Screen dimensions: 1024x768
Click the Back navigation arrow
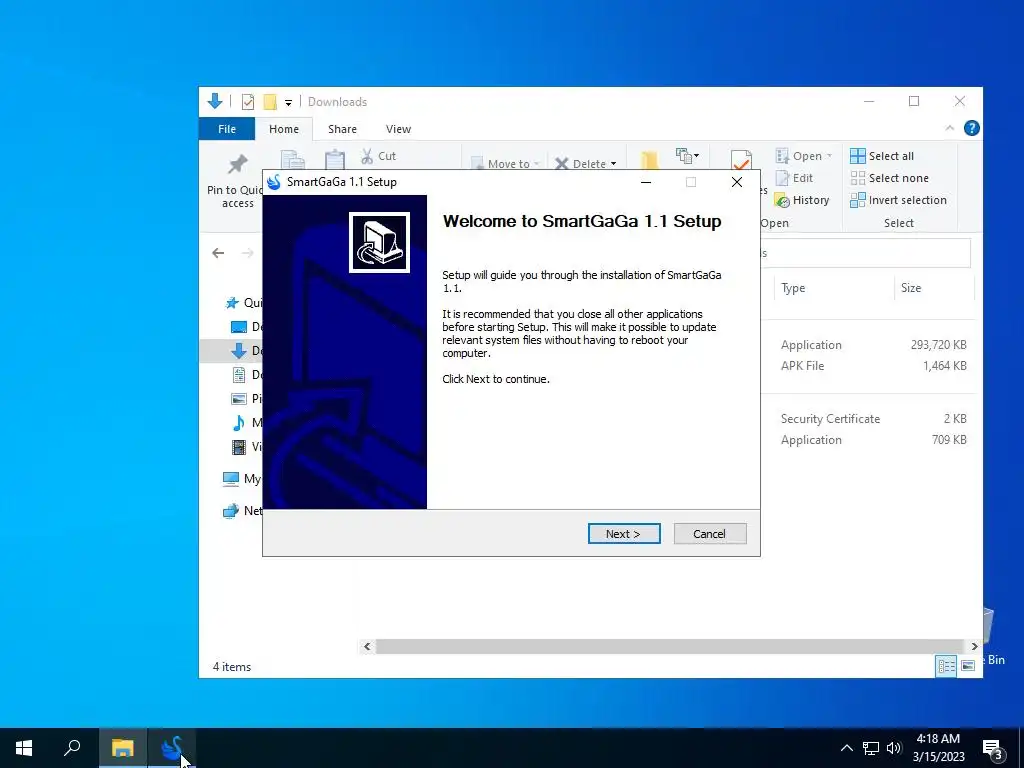point(218,253)
